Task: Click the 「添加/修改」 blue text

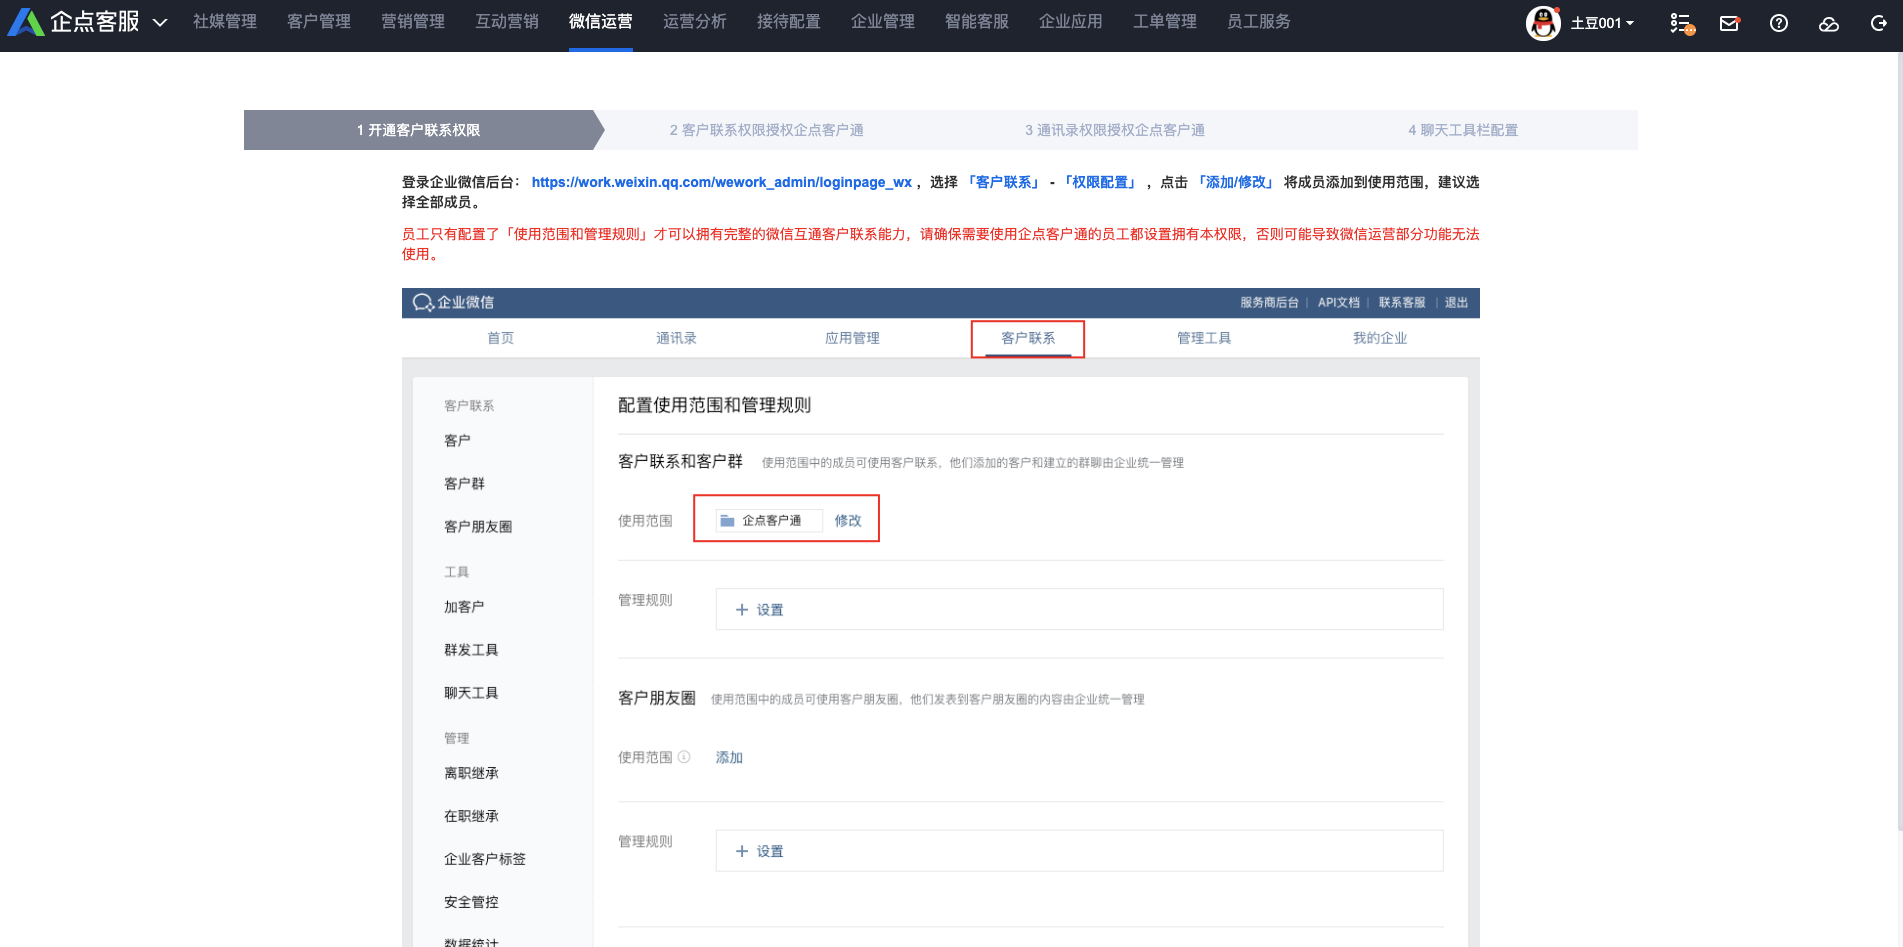Action: coord(1236,182)
